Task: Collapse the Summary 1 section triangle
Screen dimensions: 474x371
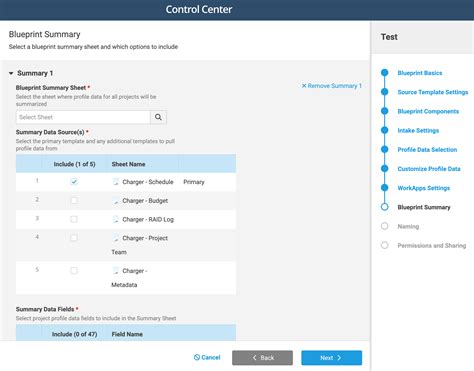Action: click(11, 73)
